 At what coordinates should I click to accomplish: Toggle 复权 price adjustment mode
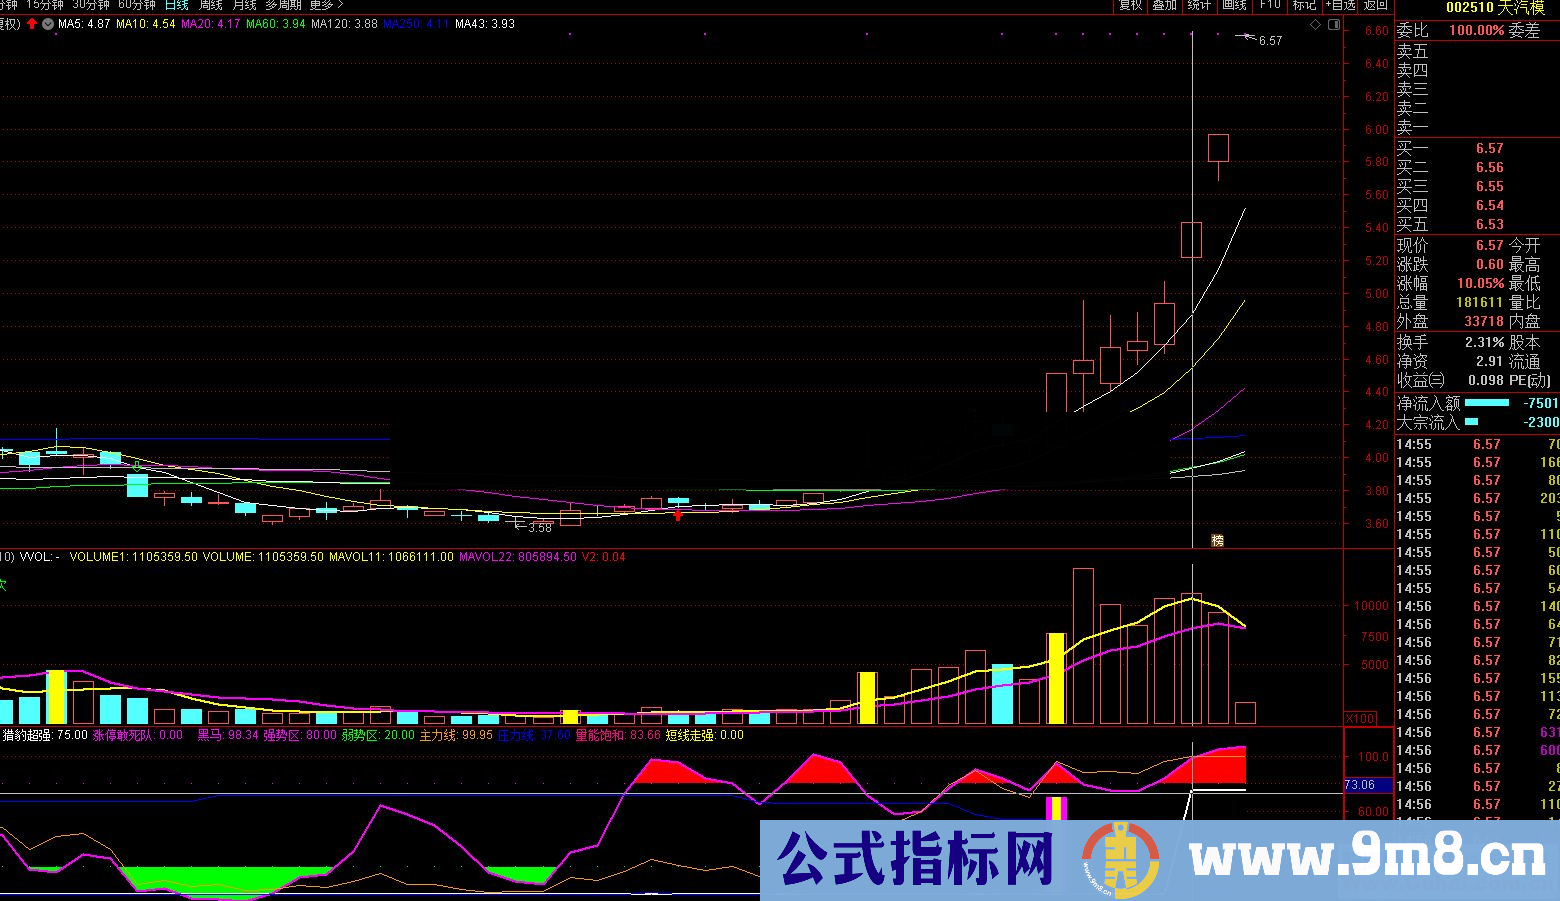click(1131, 5)
